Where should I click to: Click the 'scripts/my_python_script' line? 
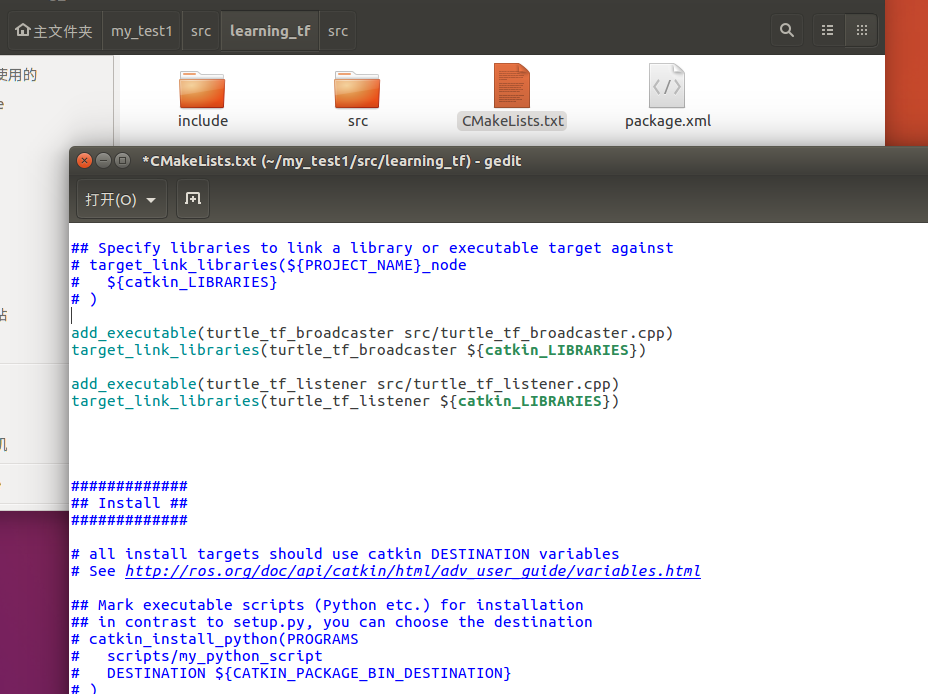click(x=197, y=656)
